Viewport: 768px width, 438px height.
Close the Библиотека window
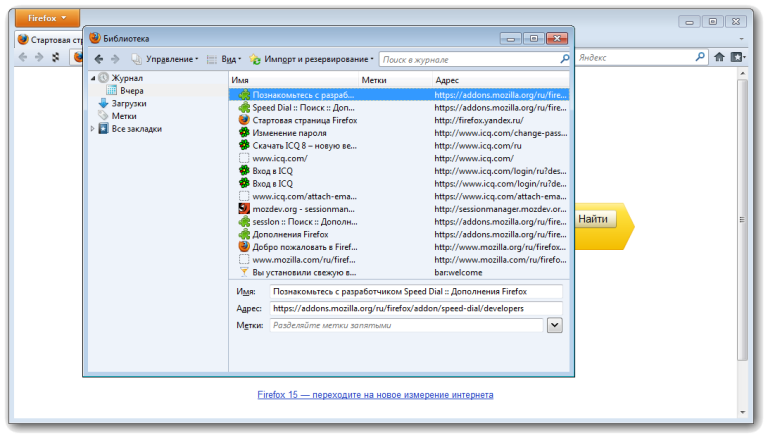[x=557, y=38]
